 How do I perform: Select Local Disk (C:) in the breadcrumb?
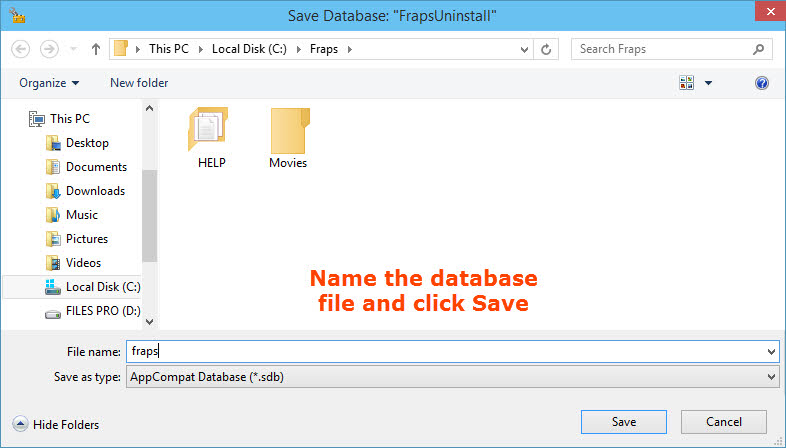click(x=249, y=49)
